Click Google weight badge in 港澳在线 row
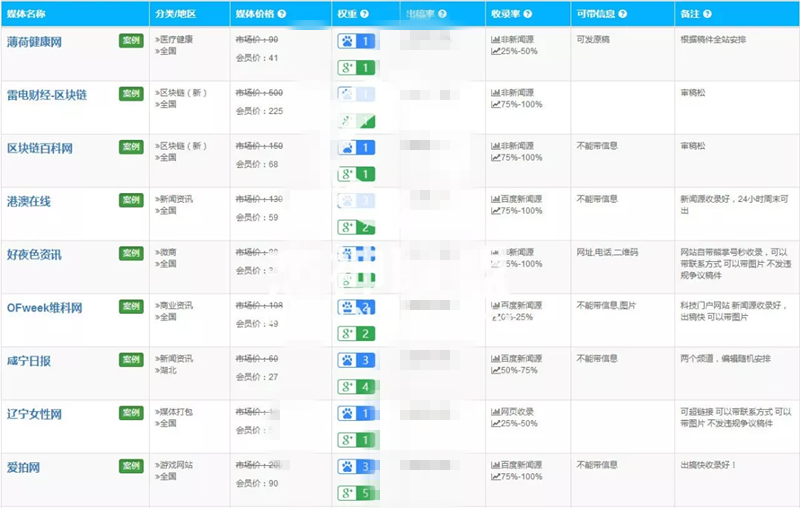 [356, 227]
